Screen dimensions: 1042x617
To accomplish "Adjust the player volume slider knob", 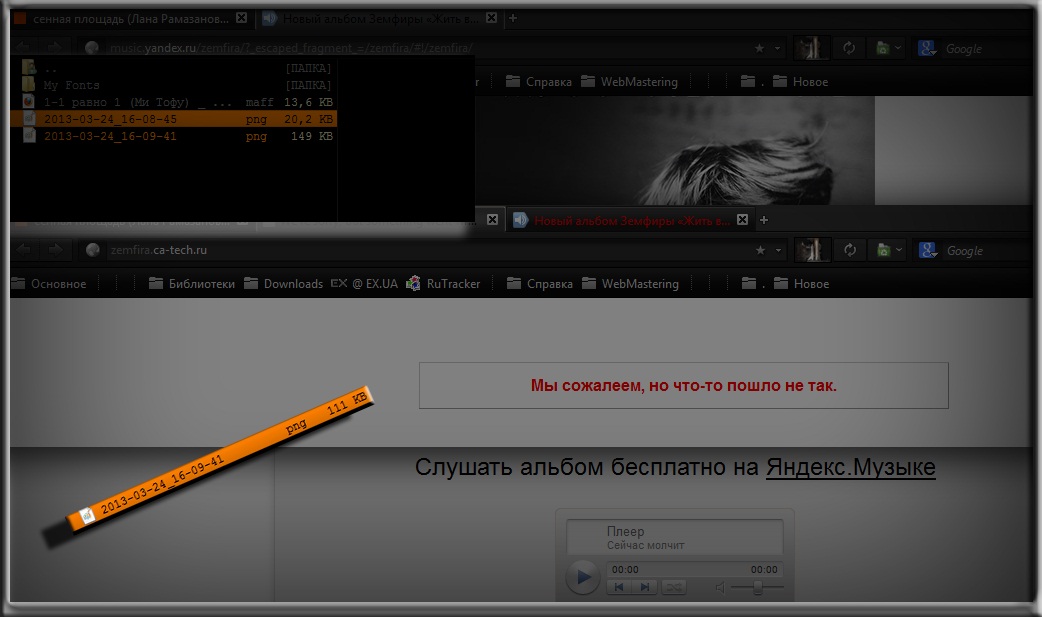I will (x=757, y=587).
